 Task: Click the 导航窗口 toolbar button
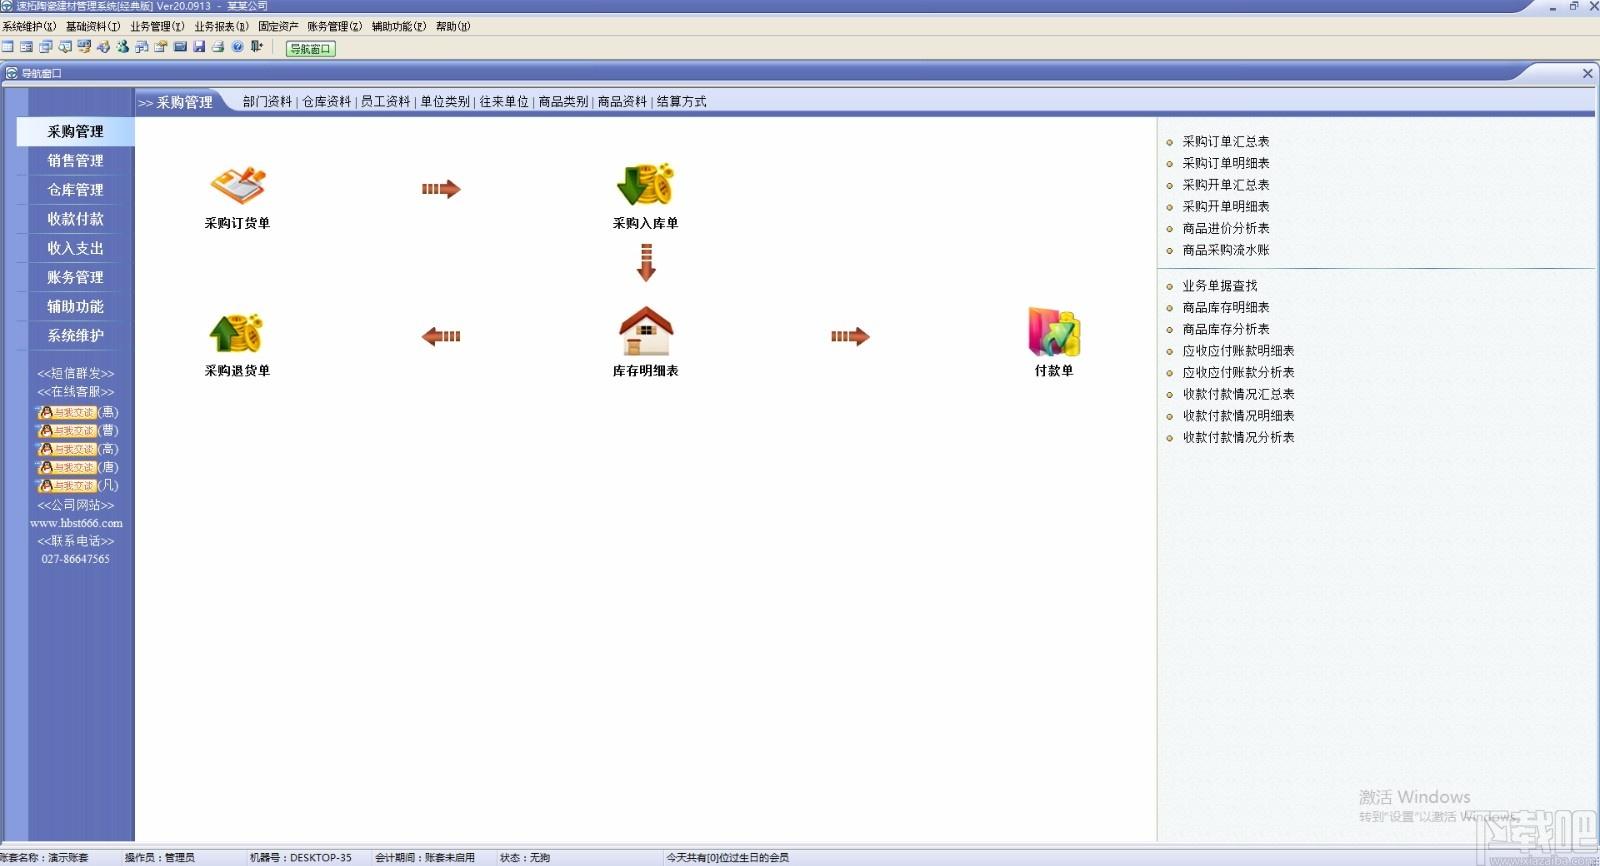click(310, 48)
